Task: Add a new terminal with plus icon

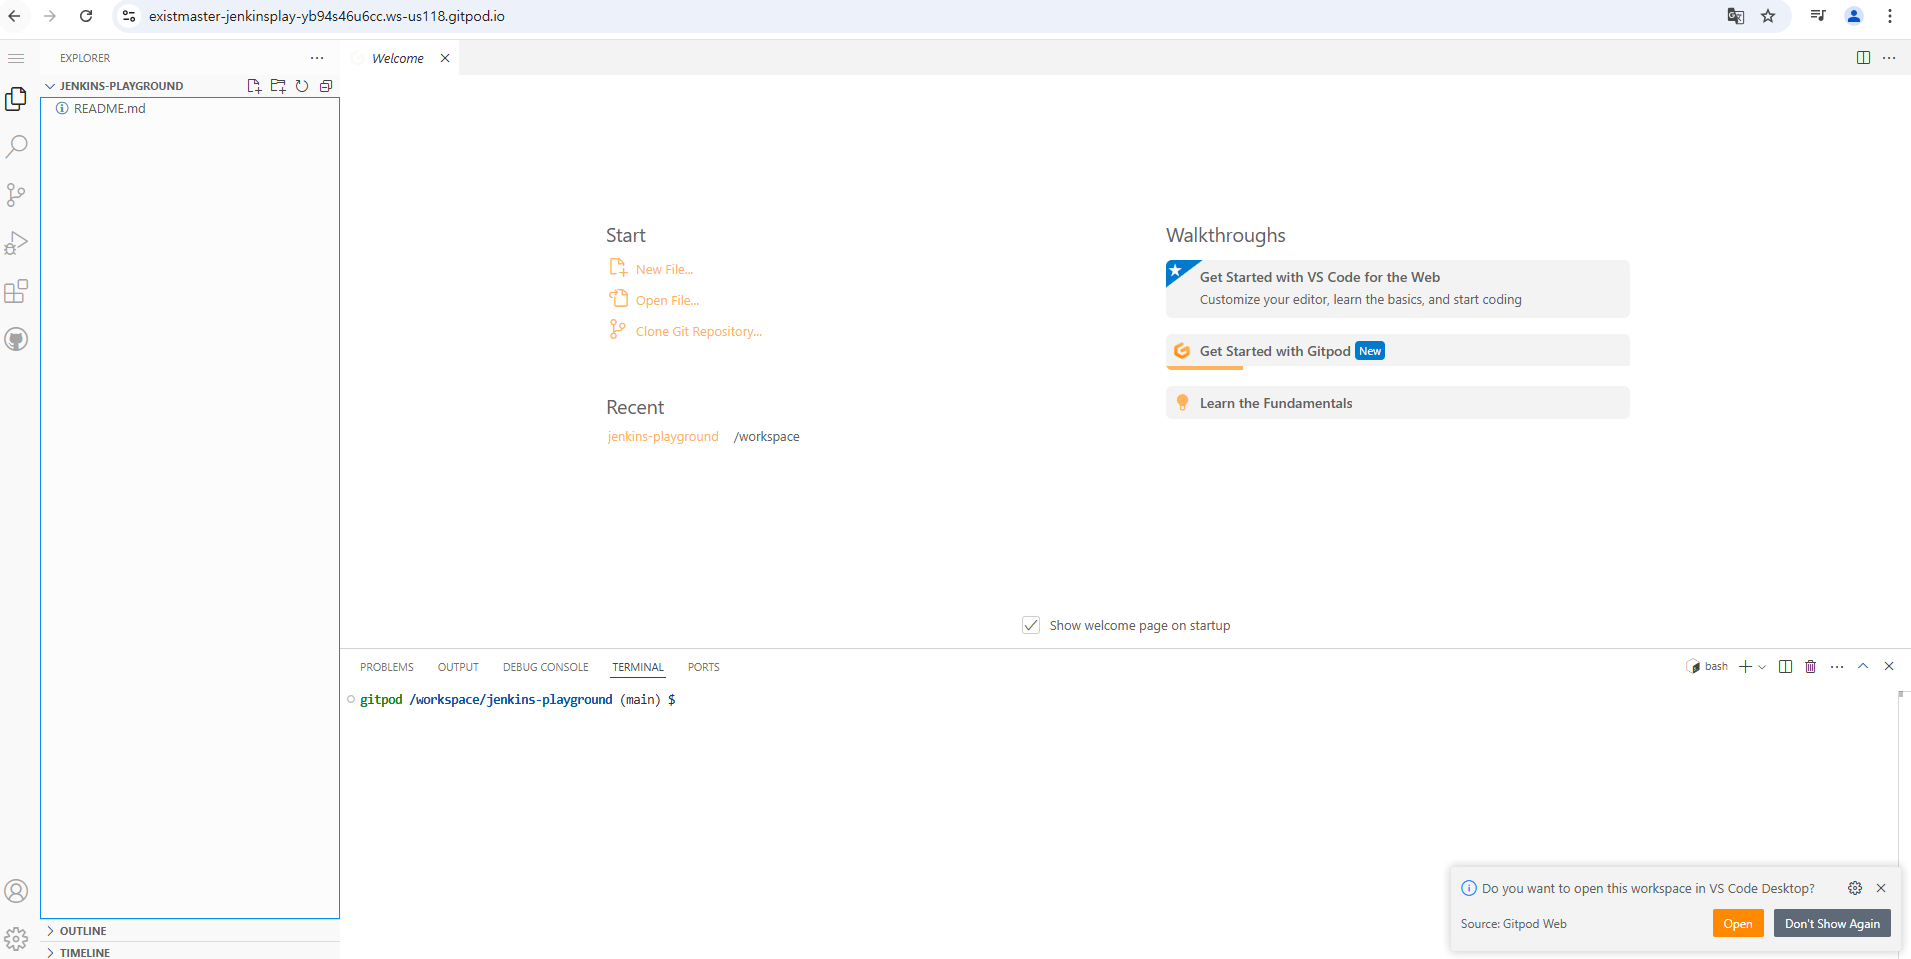Action: 1745,667
